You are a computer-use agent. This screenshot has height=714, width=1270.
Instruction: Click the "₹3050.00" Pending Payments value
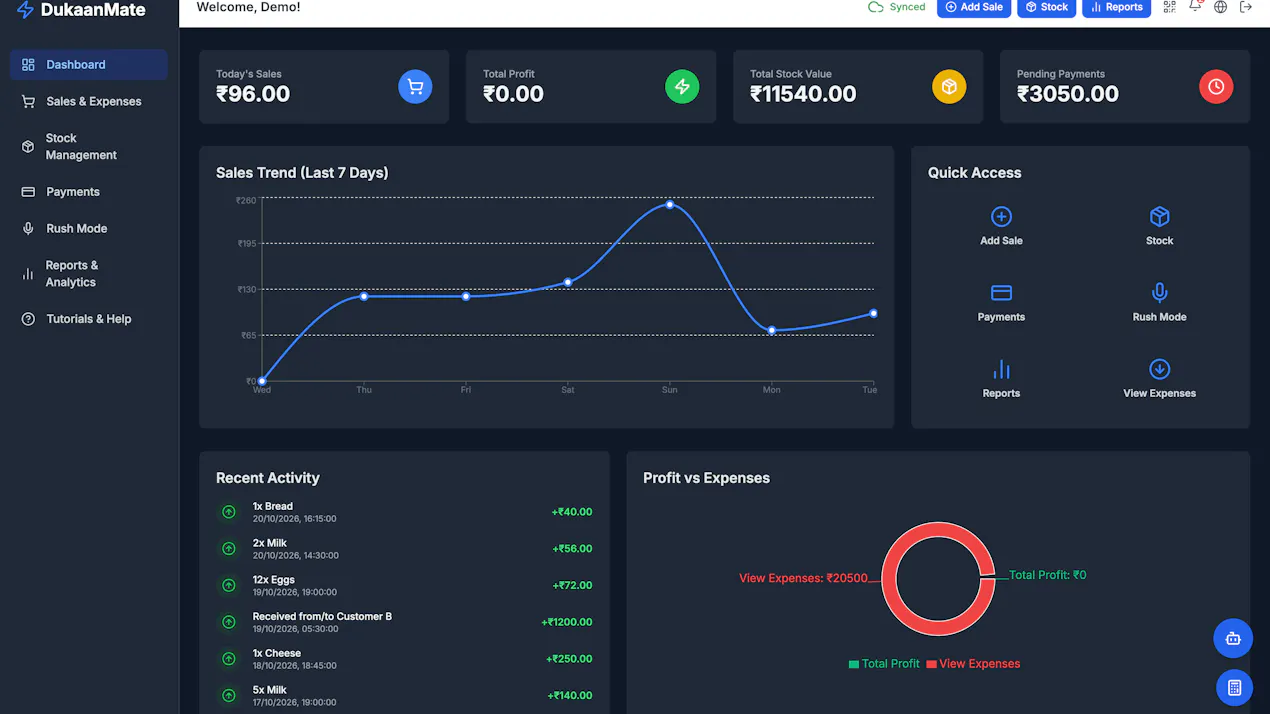(1068, 94)
